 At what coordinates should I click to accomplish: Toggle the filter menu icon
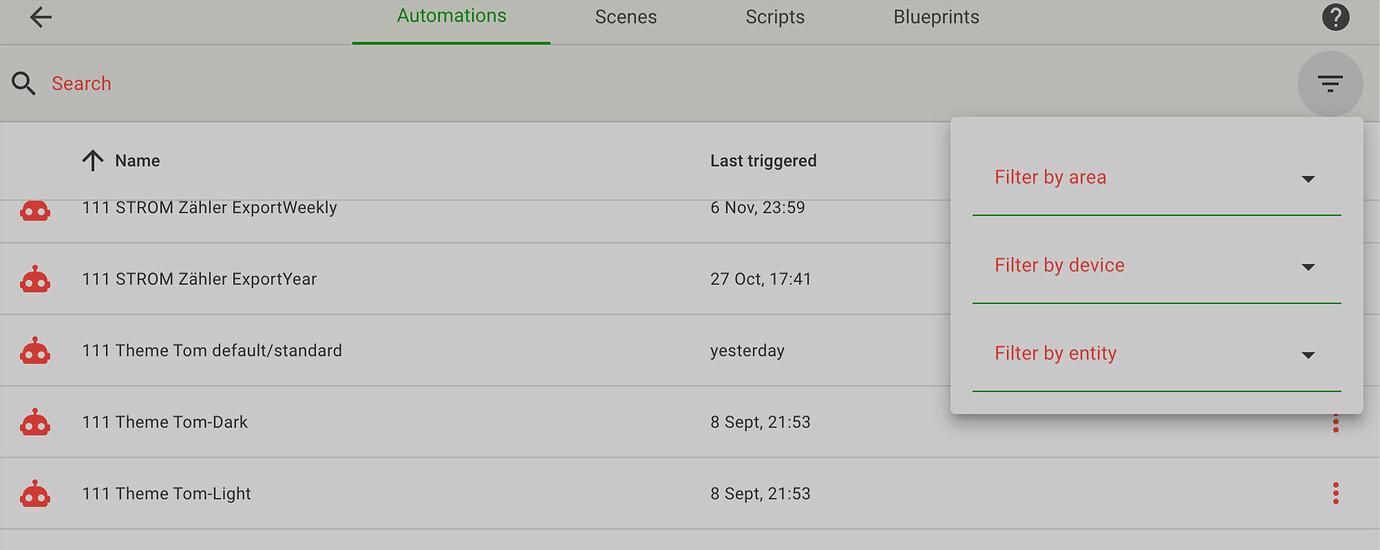tap(1330, 84)
